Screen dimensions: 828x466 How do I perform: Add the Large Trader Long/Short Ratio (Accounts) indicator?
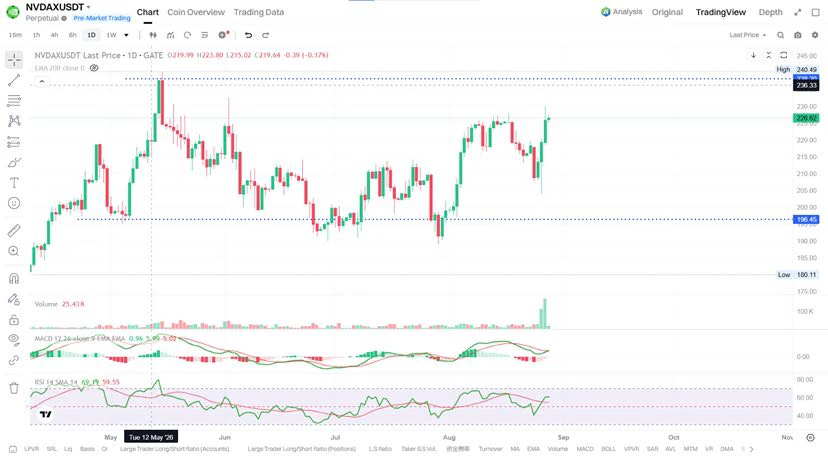click(175, 449)
